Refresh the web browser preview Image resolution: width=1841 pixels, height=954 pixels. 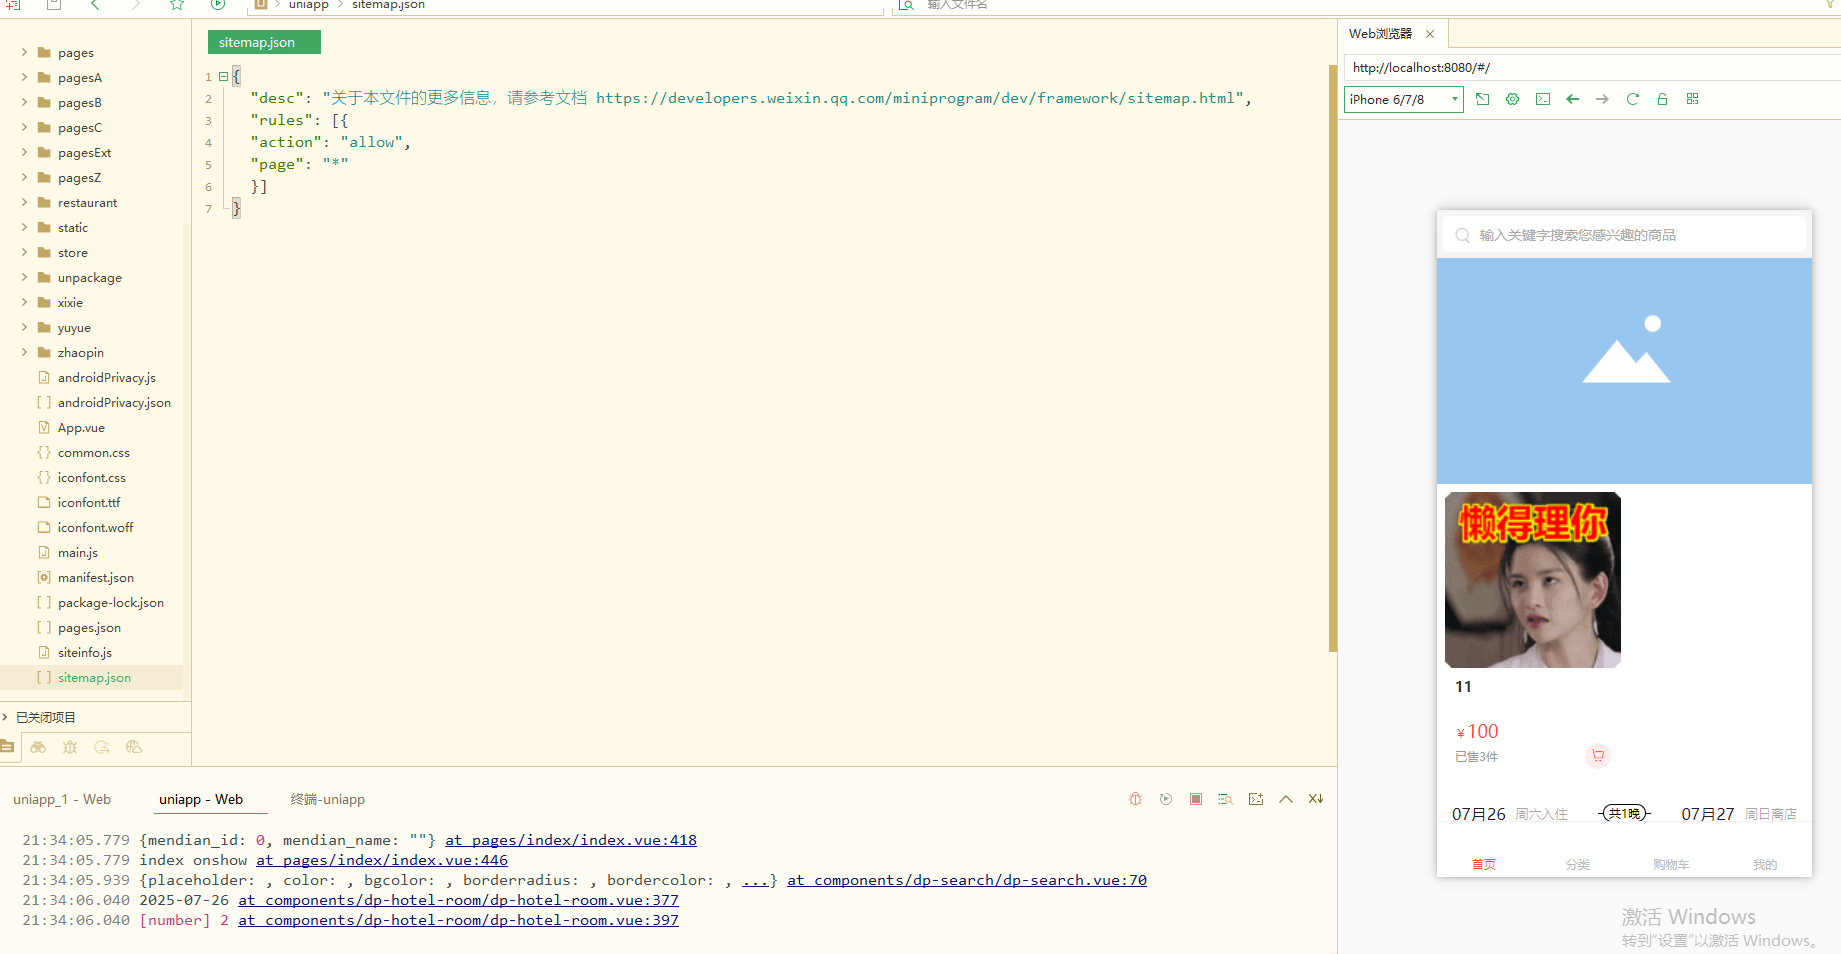[x=1632, y=99]
